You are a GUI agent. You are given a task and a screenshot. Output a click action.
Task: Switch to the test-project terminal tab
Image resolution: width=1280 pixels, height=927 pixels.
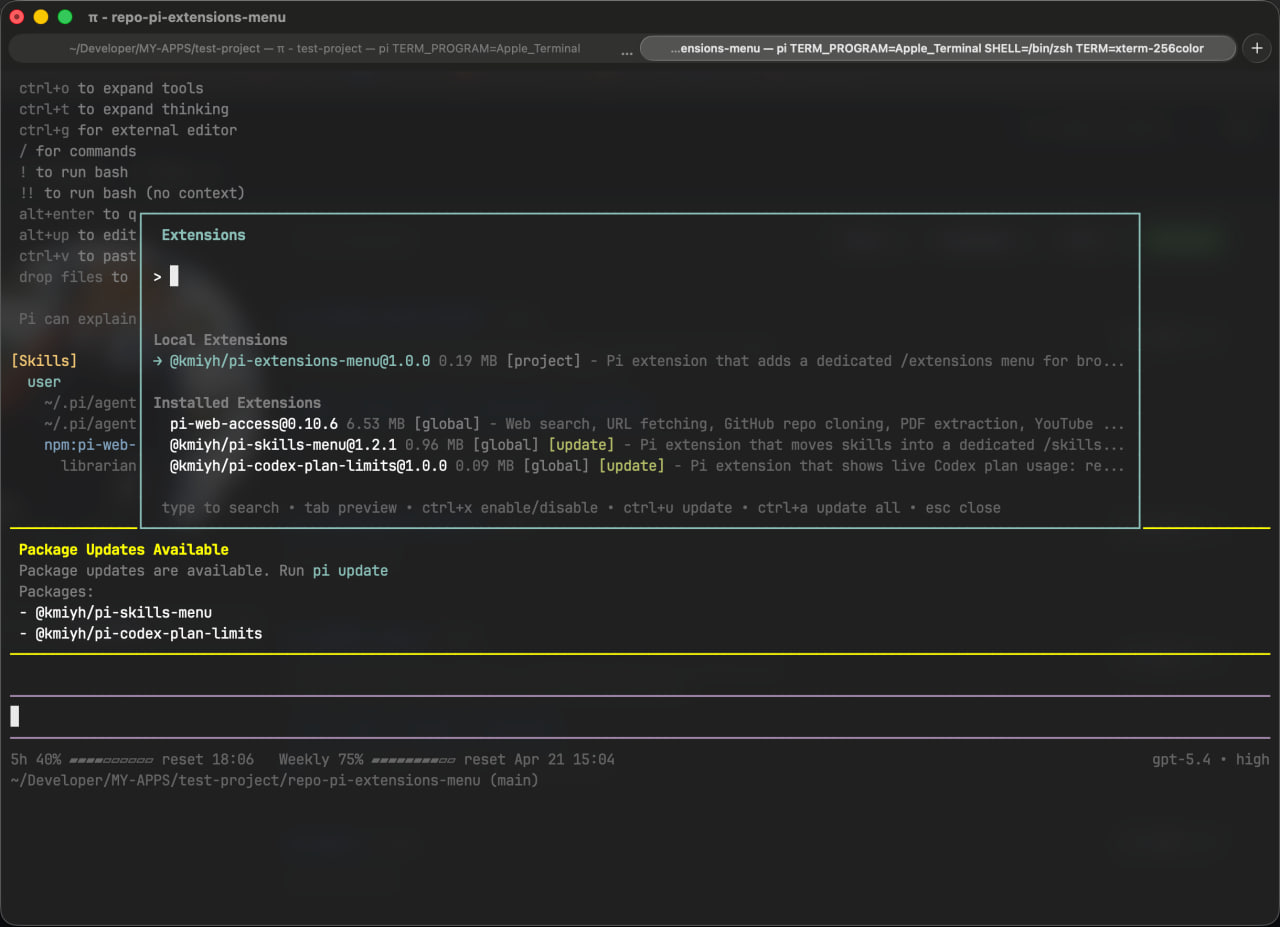coord(324,48)
